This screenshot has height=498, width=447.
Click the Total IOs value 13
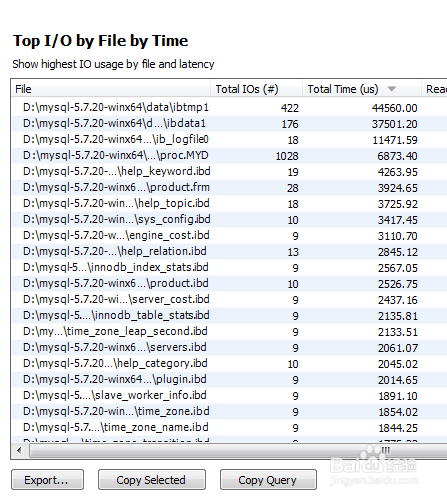tap(293, 252)
